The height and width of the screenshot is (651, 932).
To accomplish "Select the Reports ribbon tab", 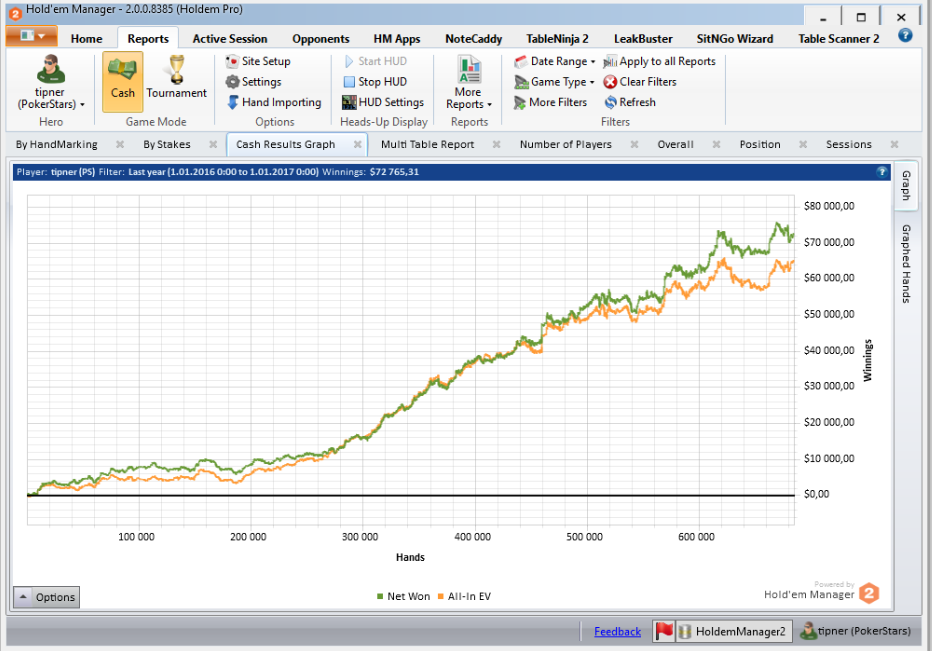I will pyautogui.click(x=148, y=39).
